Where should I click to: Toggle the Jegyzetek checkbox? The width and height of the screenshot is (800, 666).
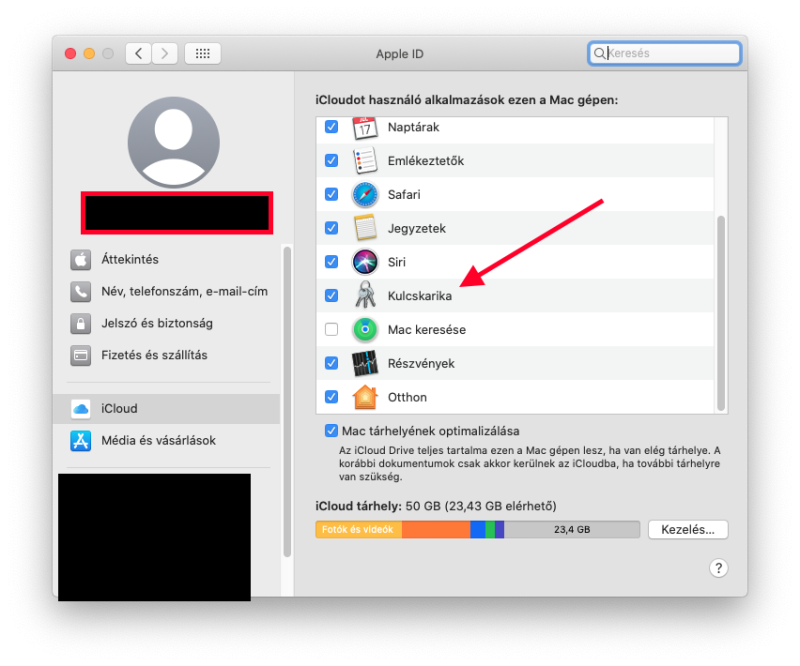pyautogui.click(x=332, y=228)
